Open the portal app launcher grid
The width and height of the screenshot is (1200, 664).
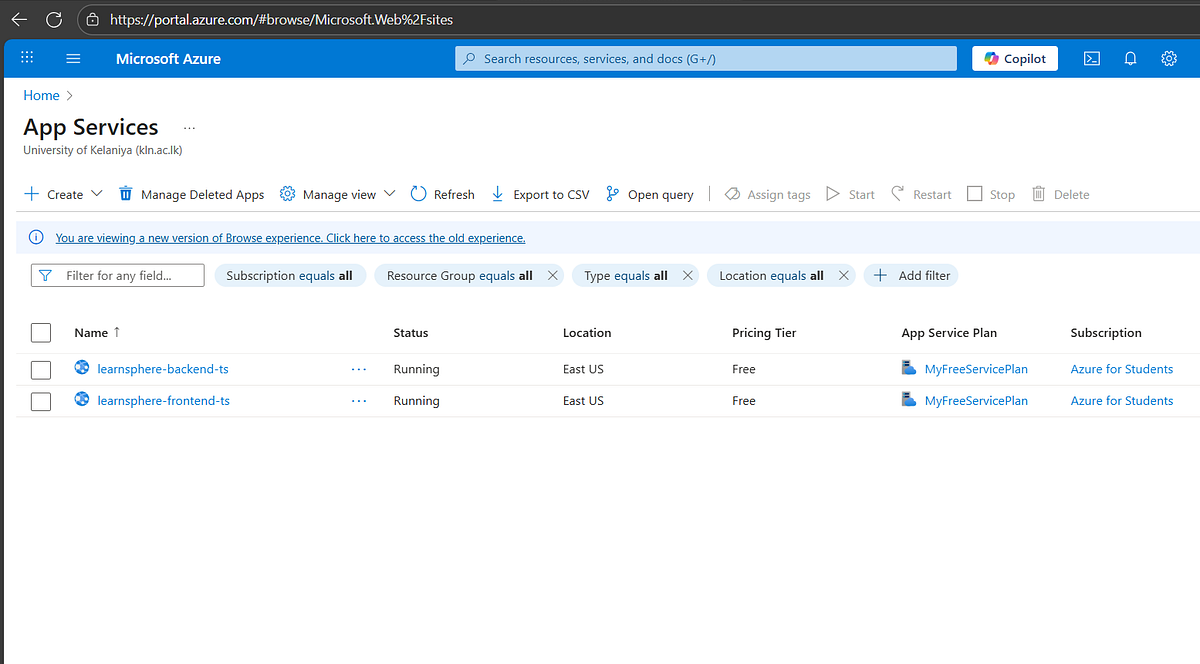27,58
